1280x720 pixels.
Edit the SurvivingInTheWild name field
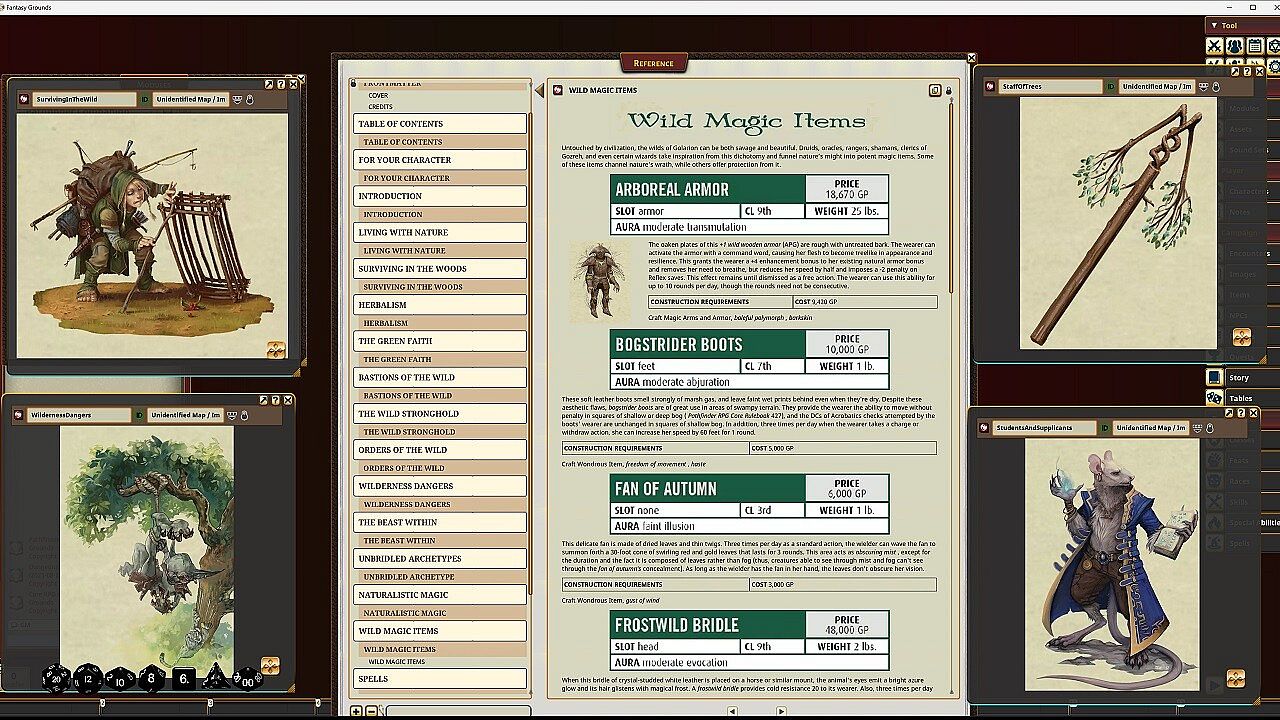click(84, 100)
